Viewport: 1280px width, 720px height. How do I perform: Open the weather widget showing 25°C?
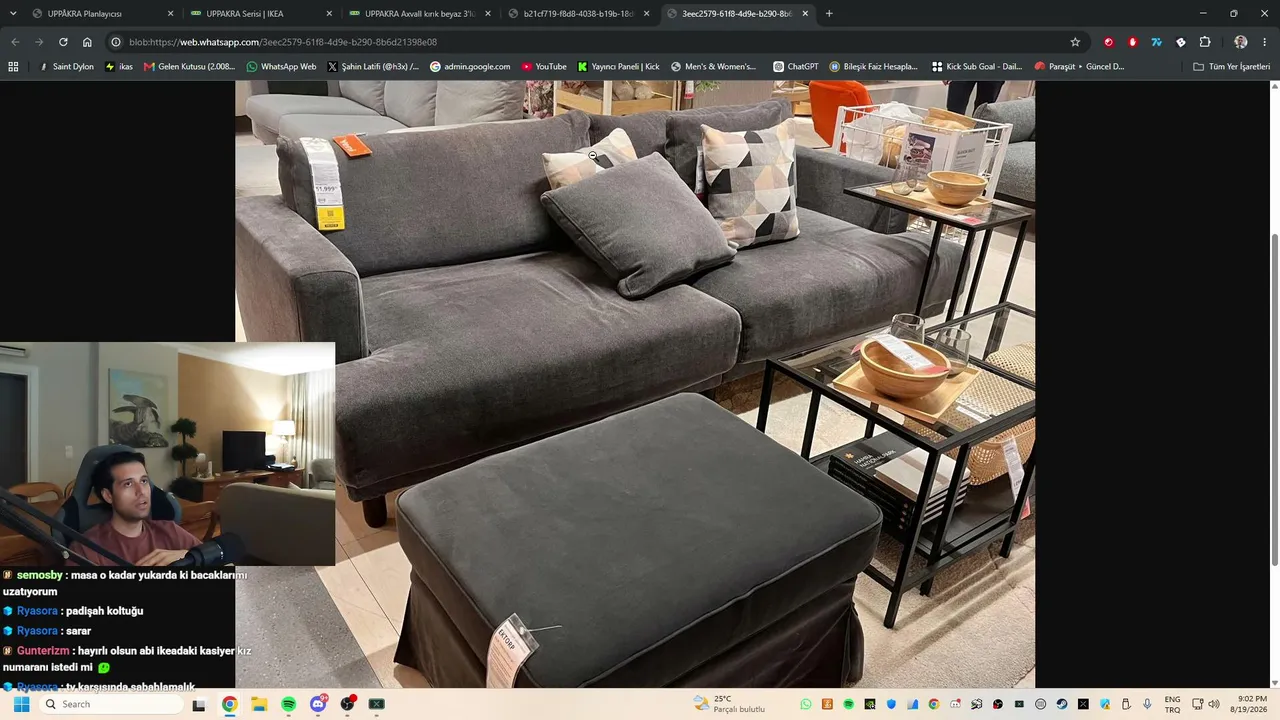click(x=729, y=704)
